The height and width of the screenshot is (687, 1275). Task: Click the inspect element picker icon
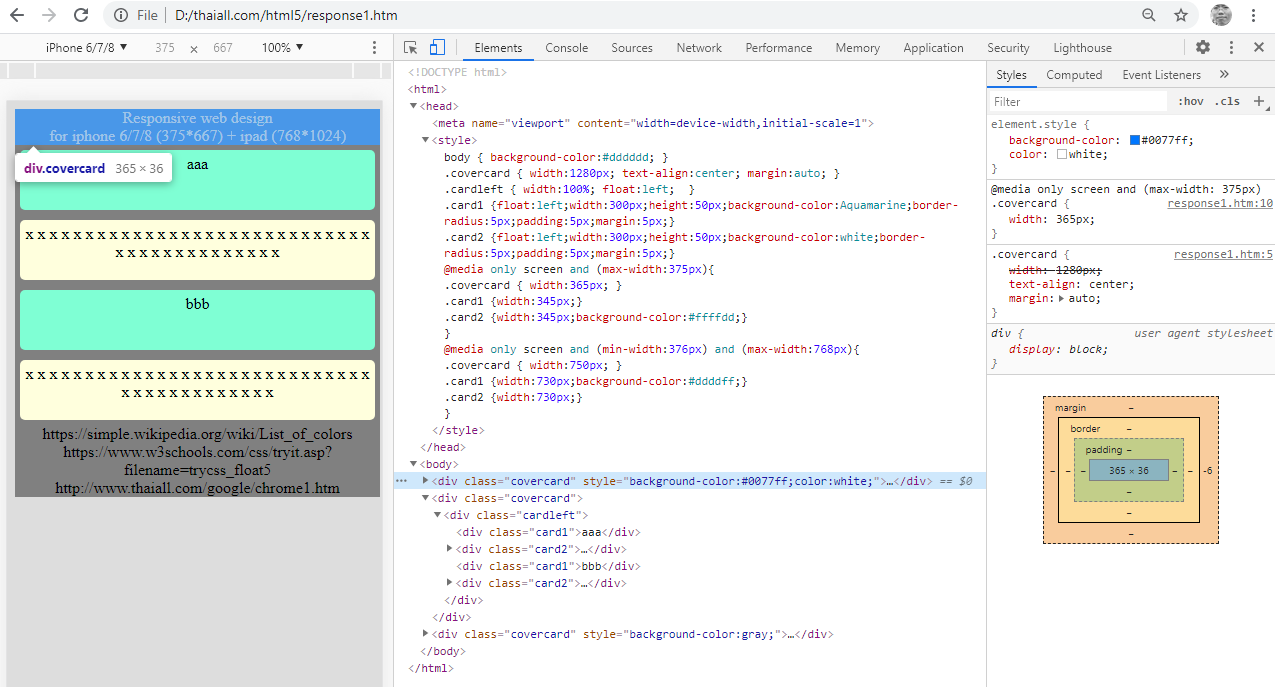tap(410, 47)
